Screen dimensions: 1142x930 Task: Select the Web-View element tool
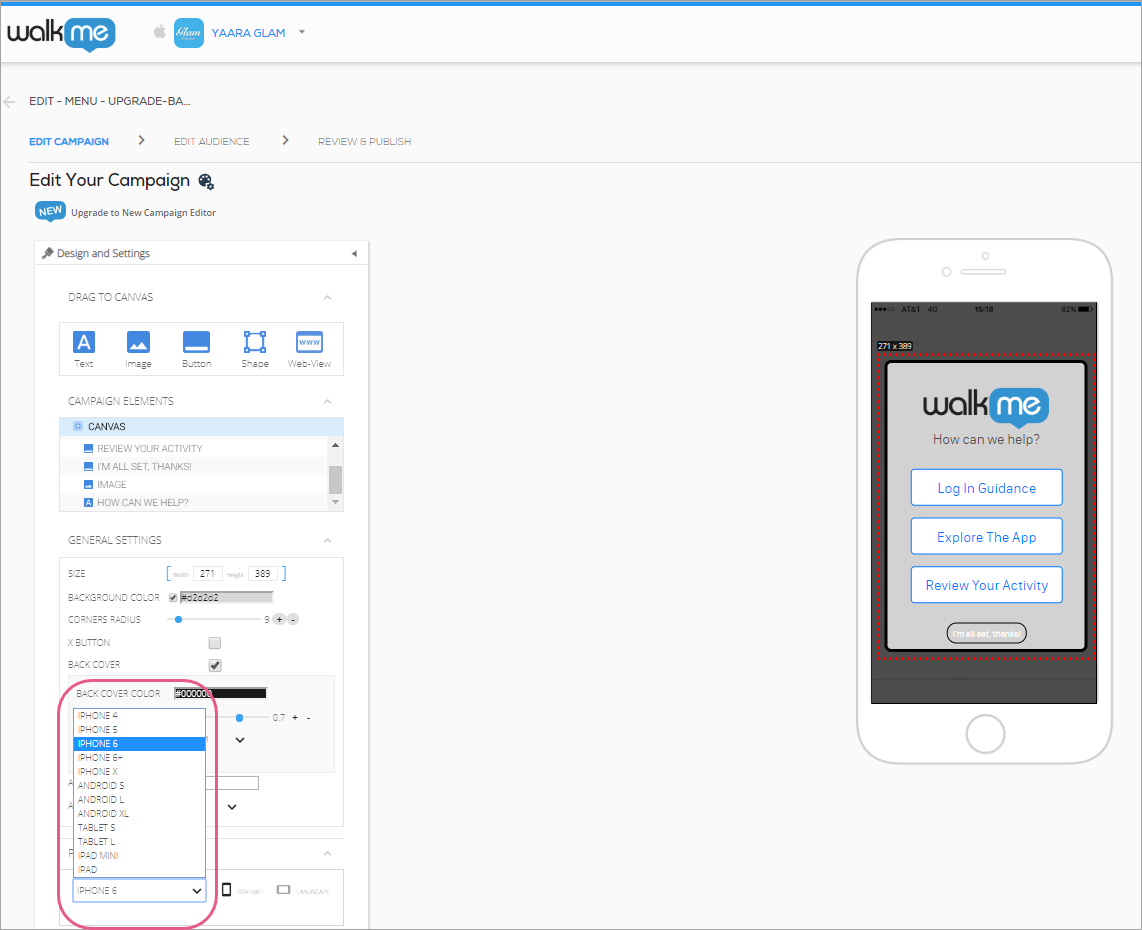(310, 349)
